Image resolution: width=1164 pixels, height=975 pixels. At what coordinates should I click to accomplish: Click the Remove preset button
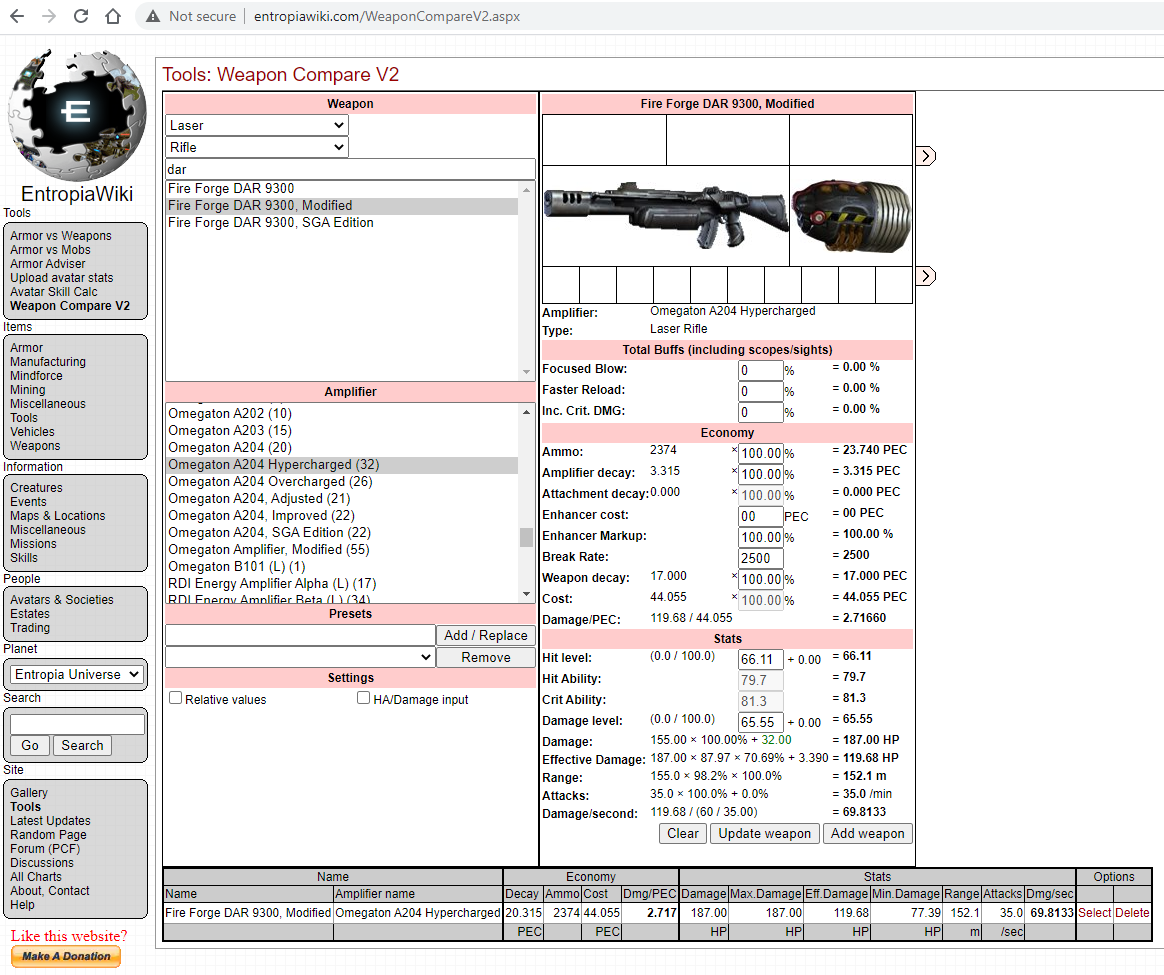[x=485, y=657]
